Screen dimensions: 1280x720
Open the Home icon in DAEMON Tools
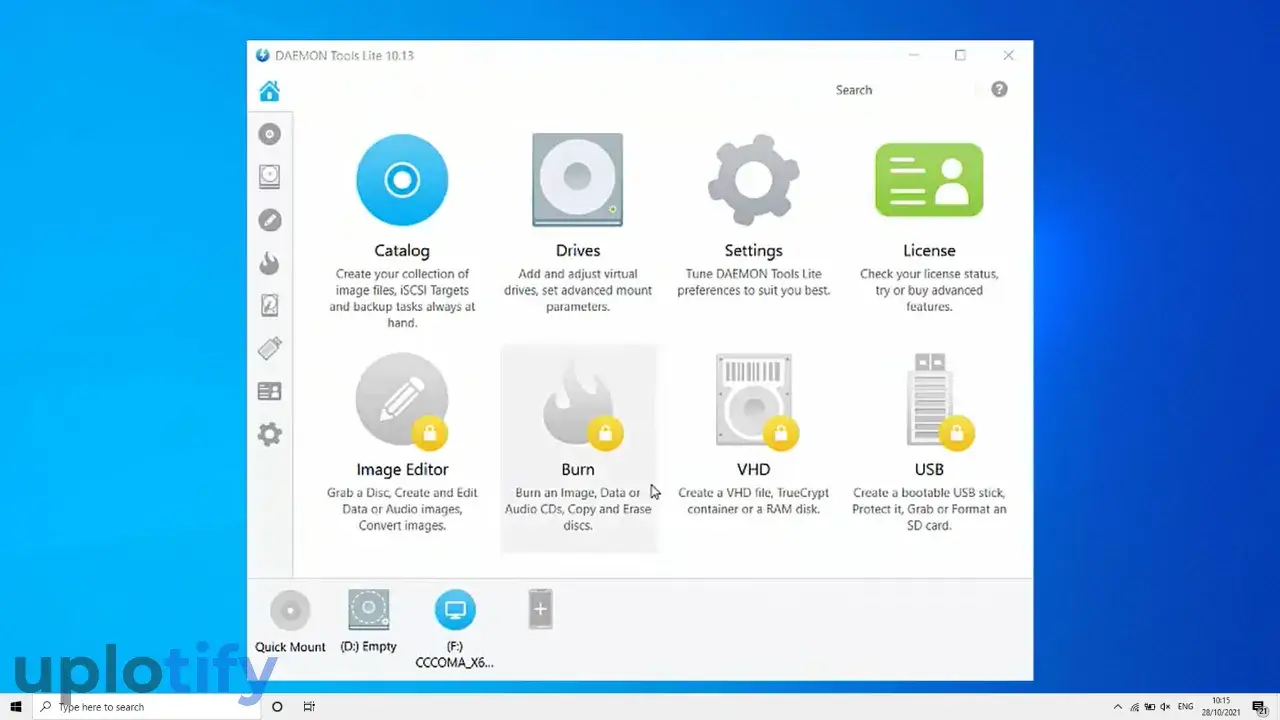click(269, 91)
